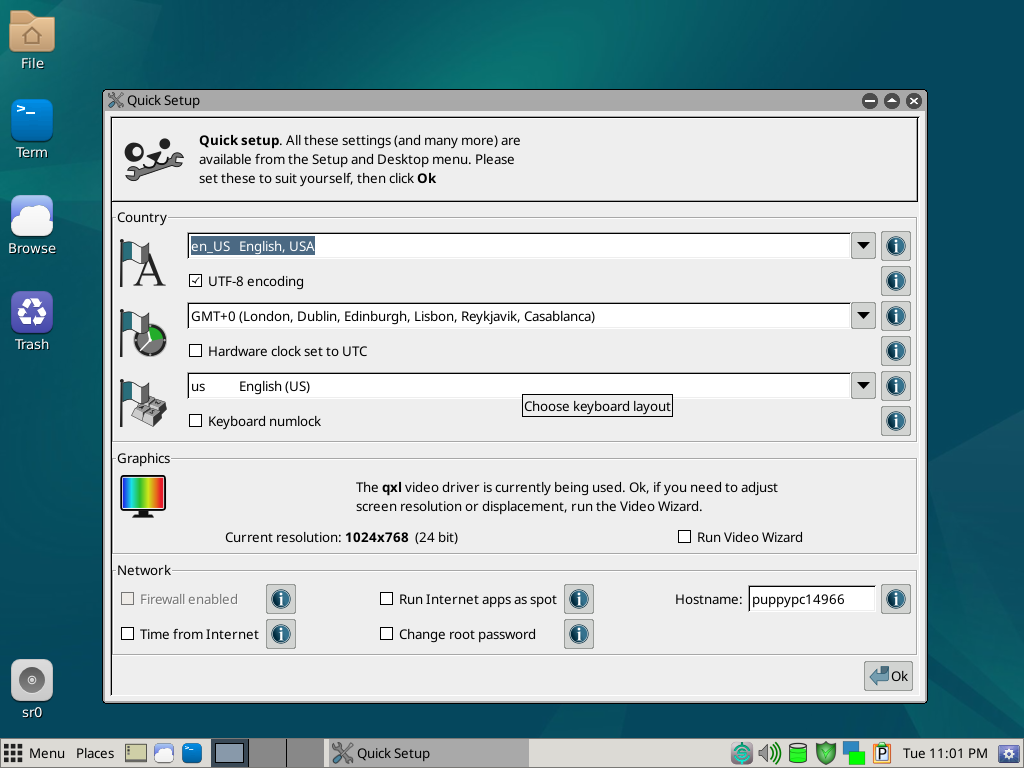Open info for the locale language setting
This screenshot has height=768, width=1024.
[x=895, y=246]
